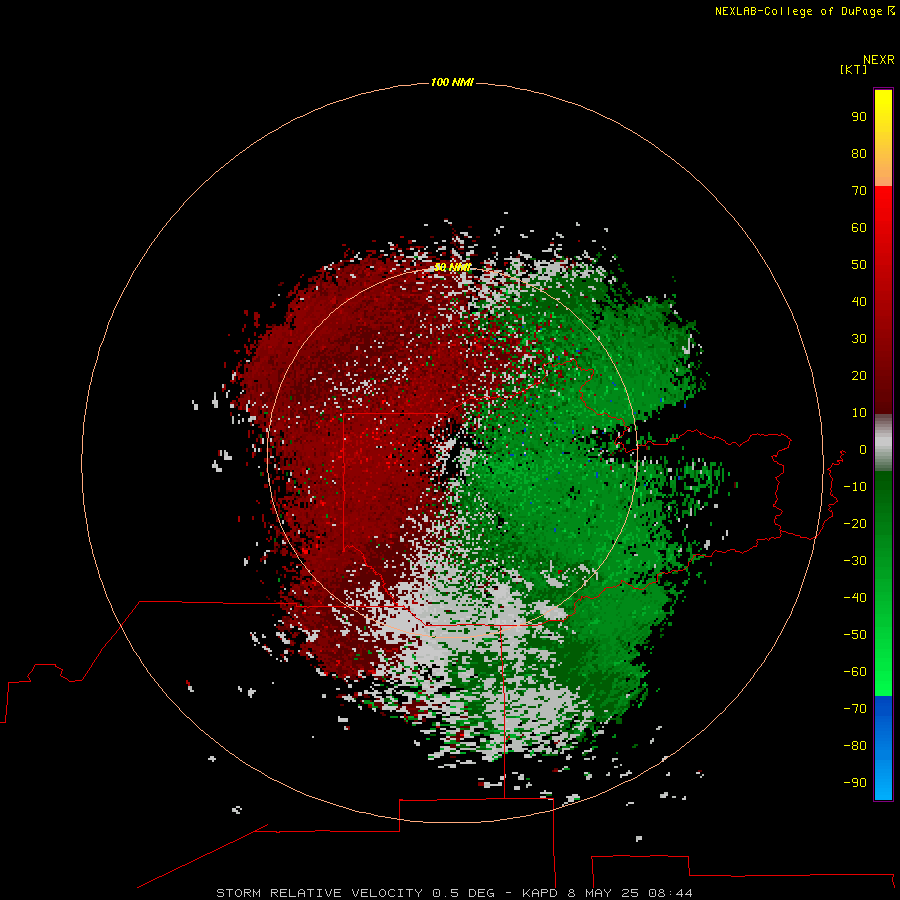Click the 70 knot scale label

859,191
